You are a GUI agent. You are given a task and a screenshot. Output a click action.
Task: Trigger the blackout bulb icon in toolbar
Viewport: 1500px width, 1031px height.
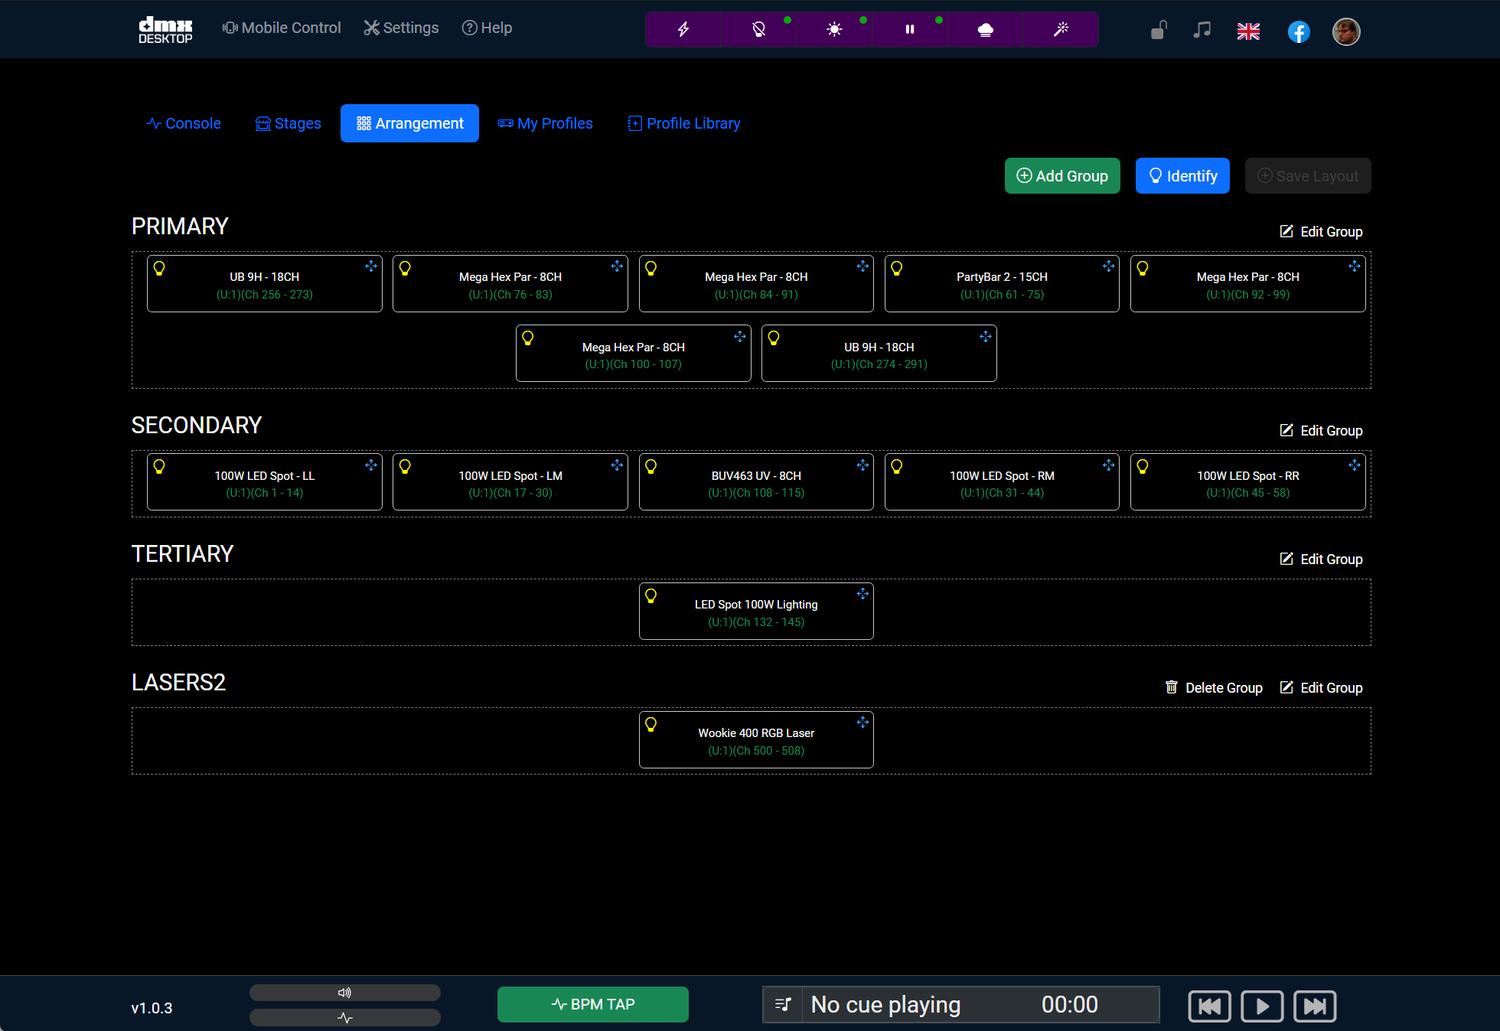pyautogui.click(x=758, y=29)
